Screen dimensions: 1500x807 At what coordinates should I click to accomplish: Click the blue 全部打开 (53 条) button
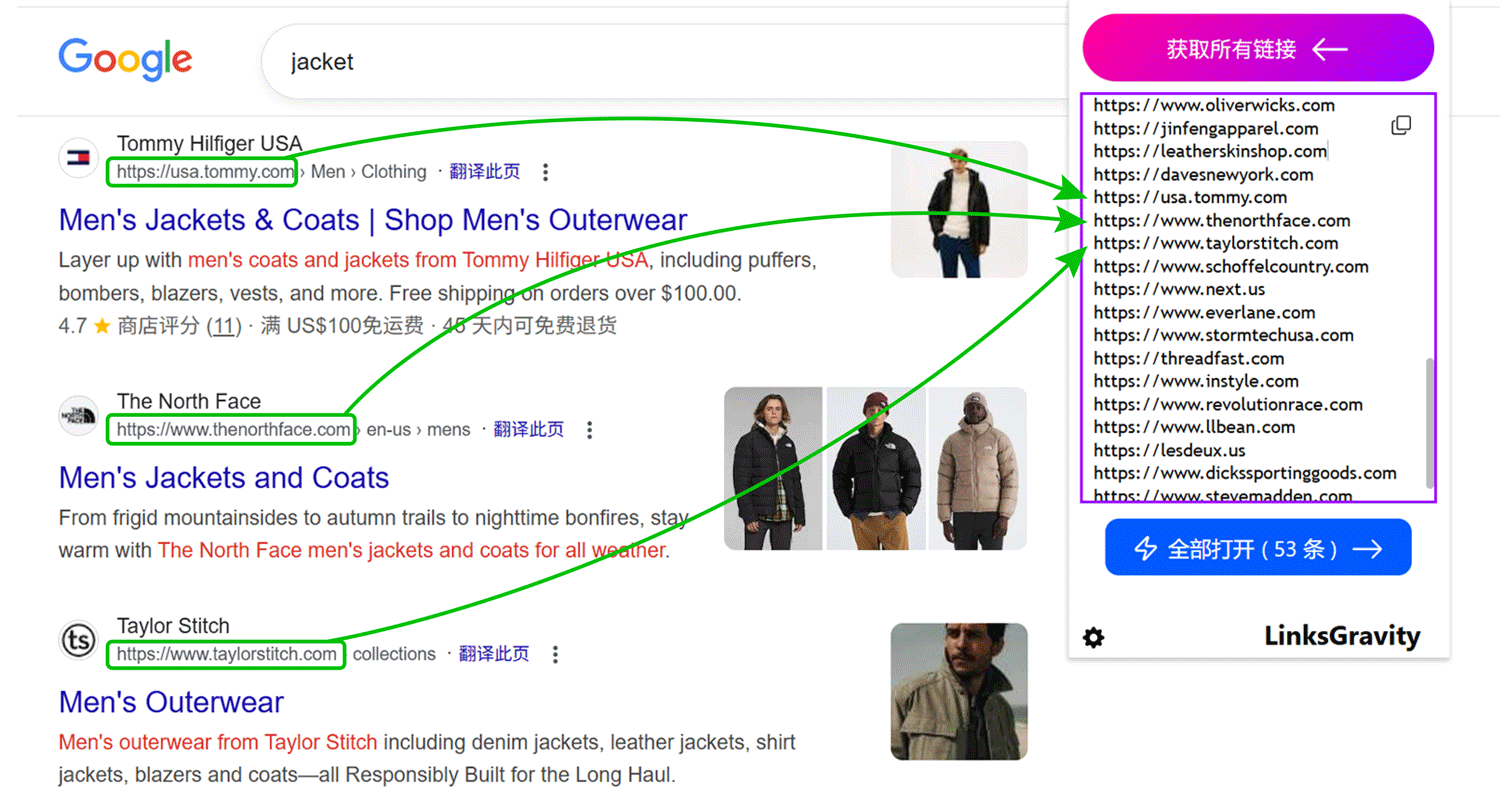1257,548
